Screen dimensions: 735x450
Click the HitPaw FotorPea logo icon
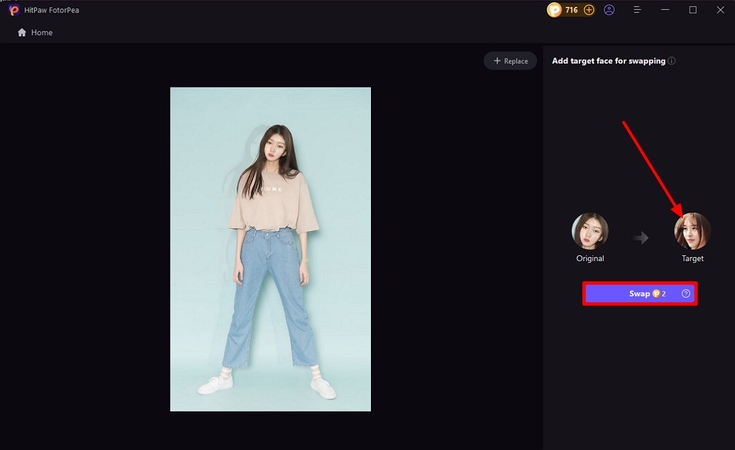pos(14,10)
